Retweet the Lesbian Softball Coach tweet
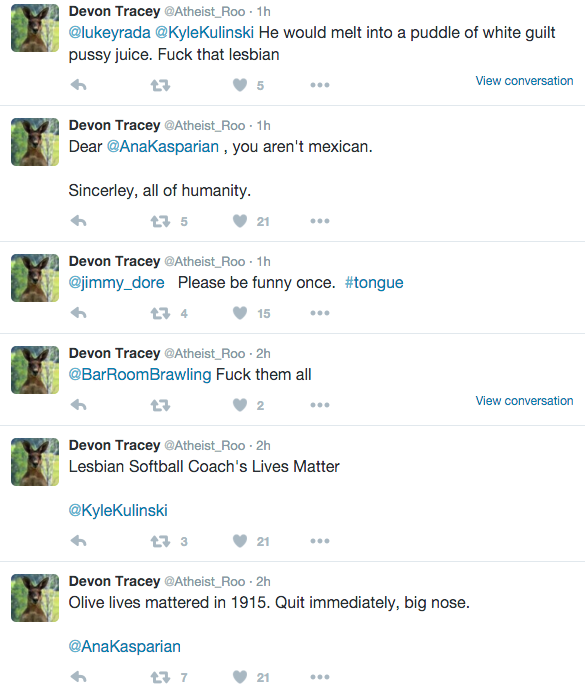 pos(160,541)
